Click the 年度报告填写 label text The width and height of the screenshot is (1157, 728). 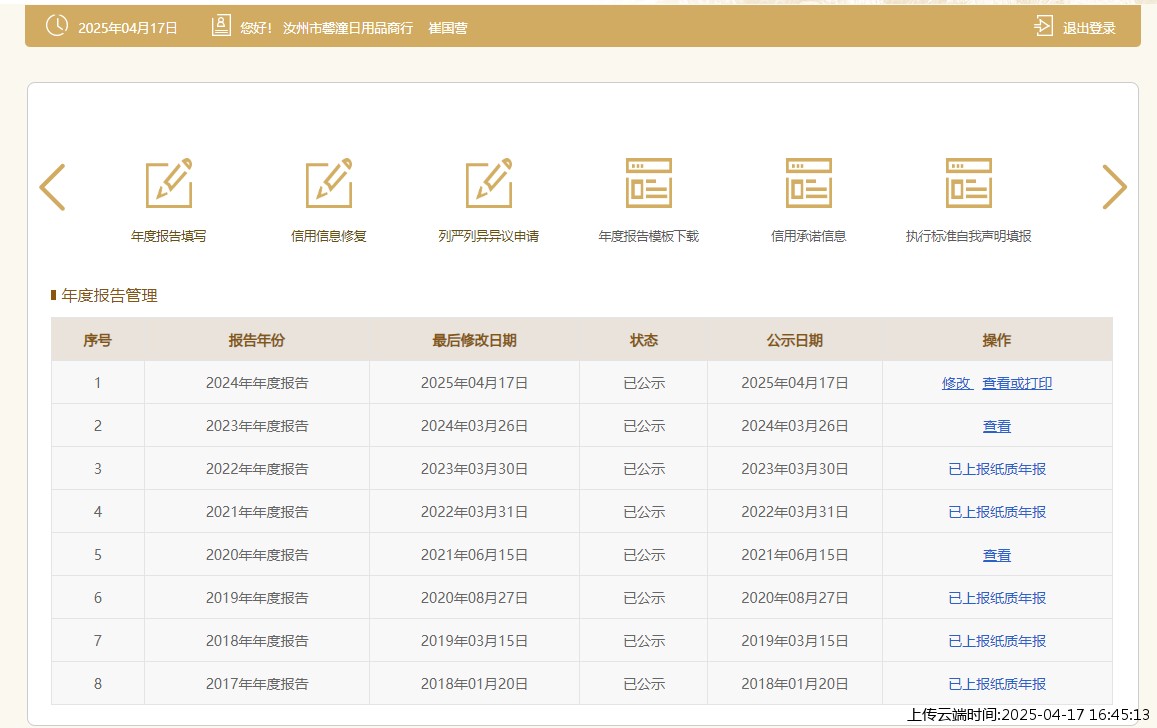click(169, 236)
